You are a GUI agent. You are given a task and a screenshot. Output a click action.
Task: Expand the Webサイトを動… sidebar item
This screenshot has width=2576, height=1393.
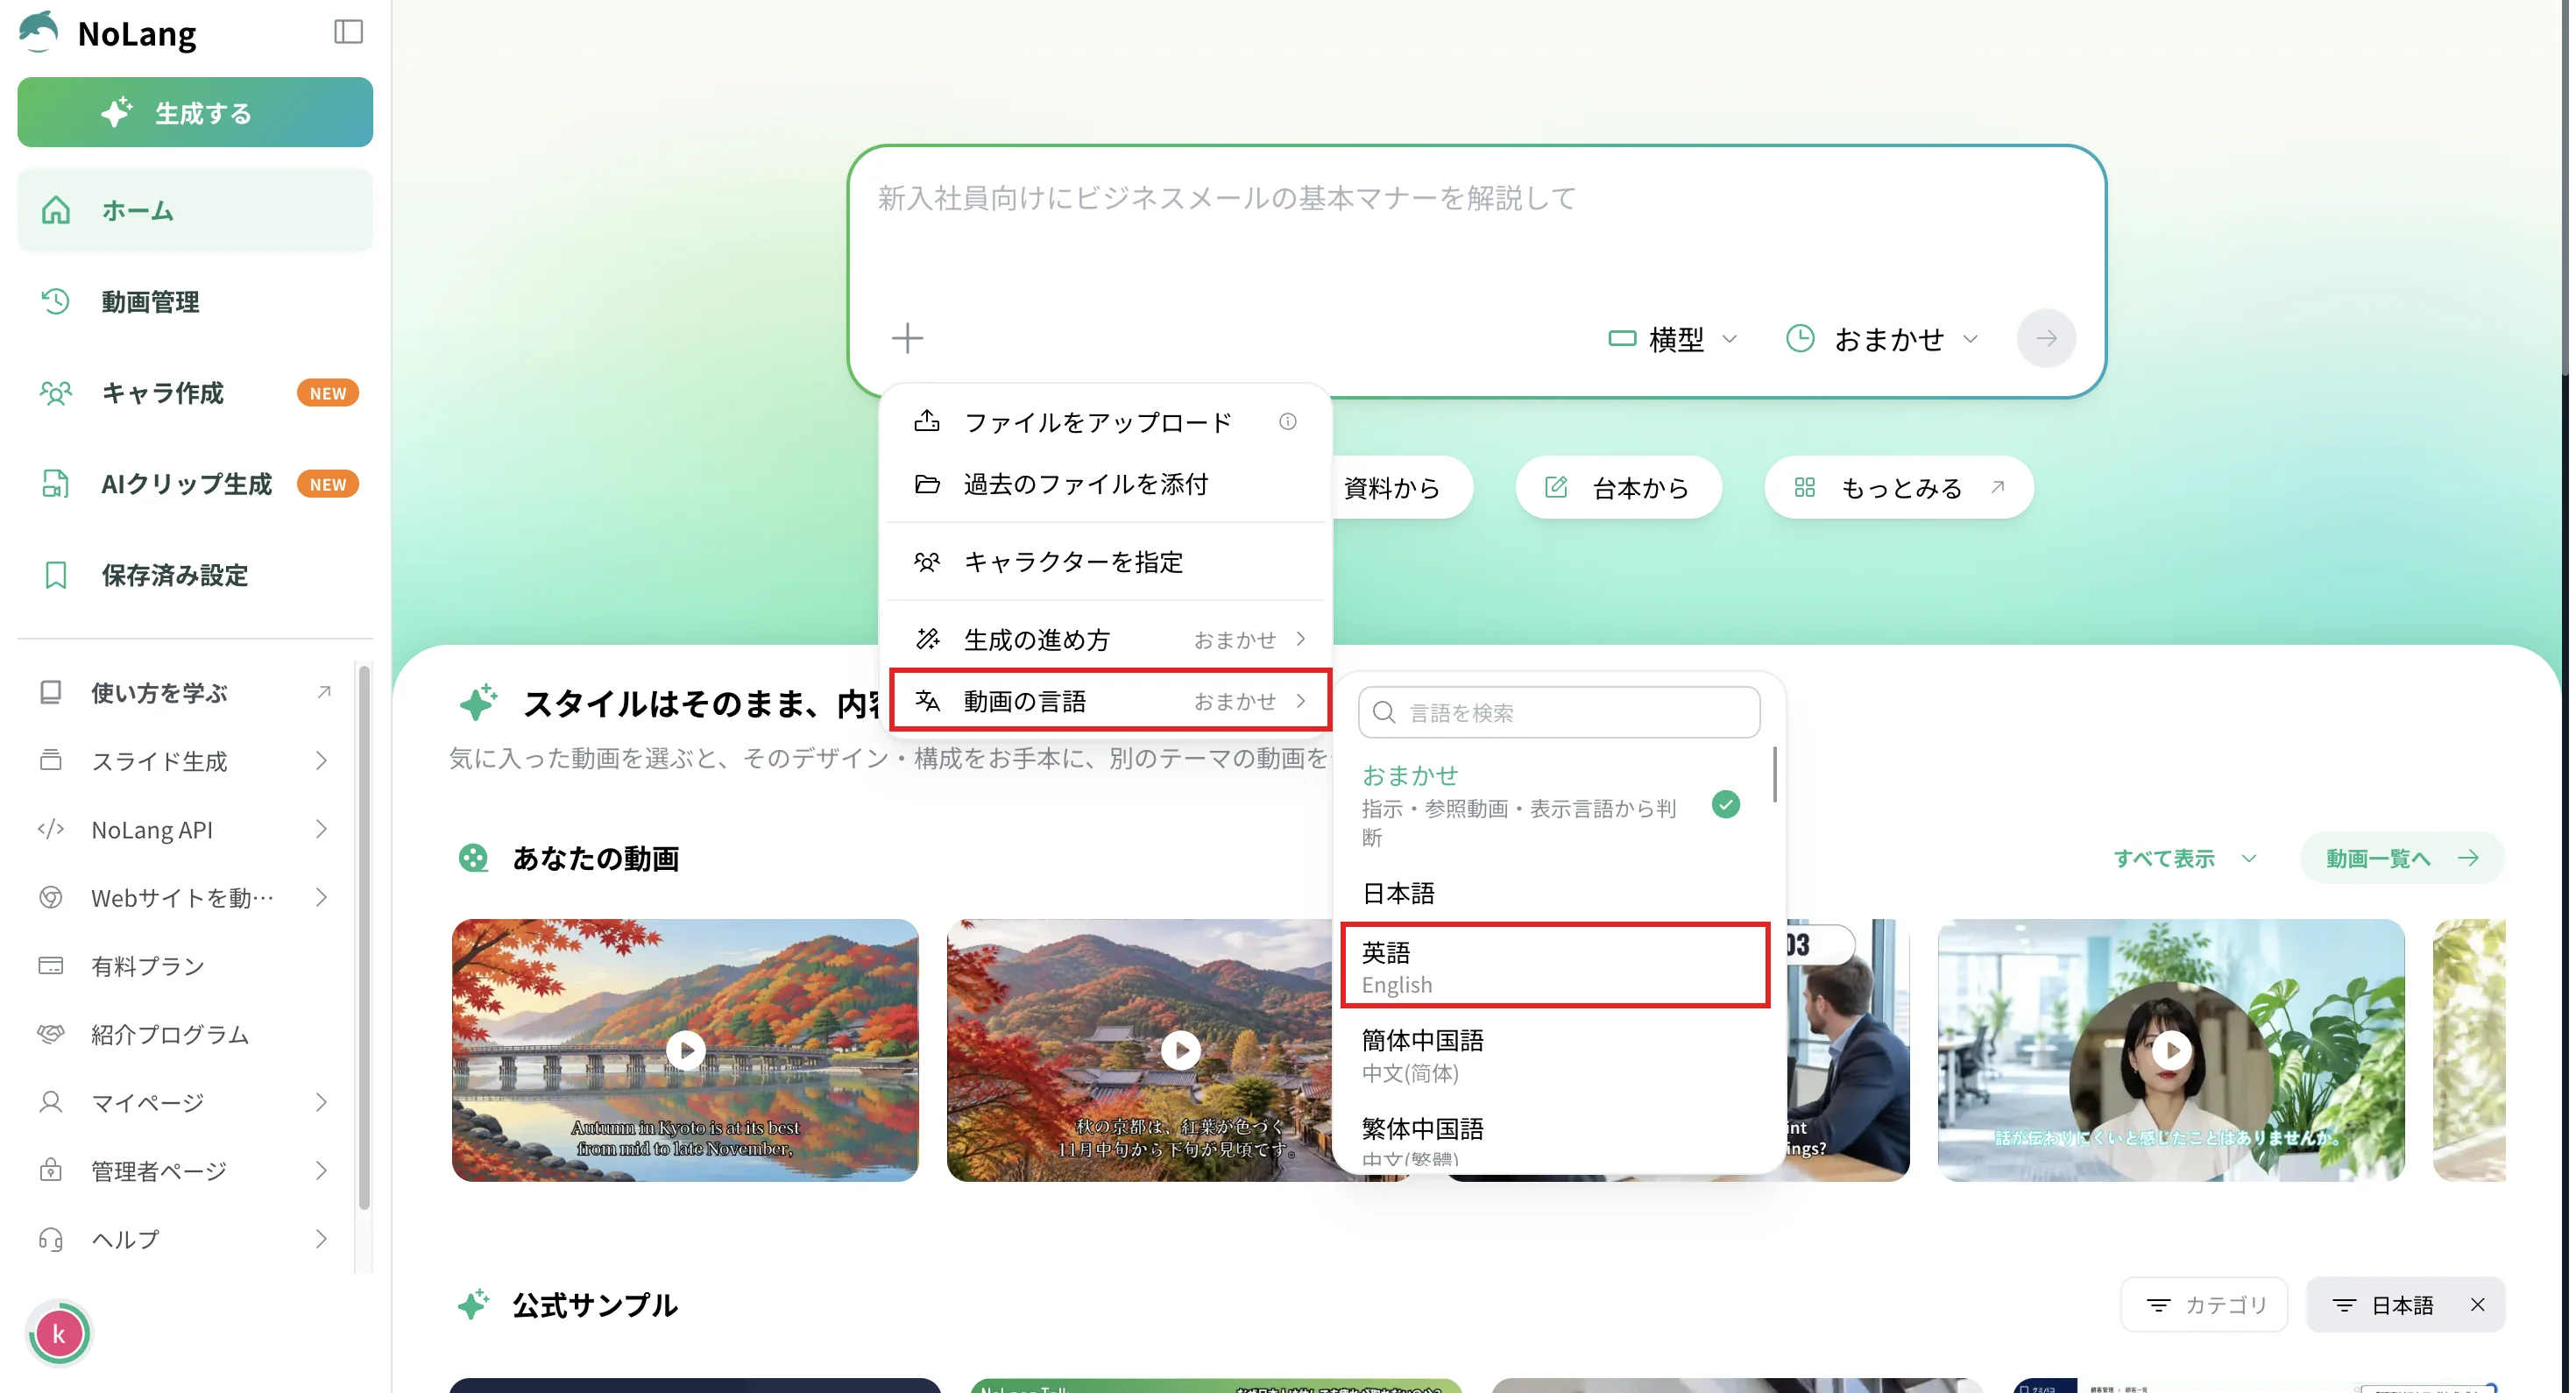(322, 898)
